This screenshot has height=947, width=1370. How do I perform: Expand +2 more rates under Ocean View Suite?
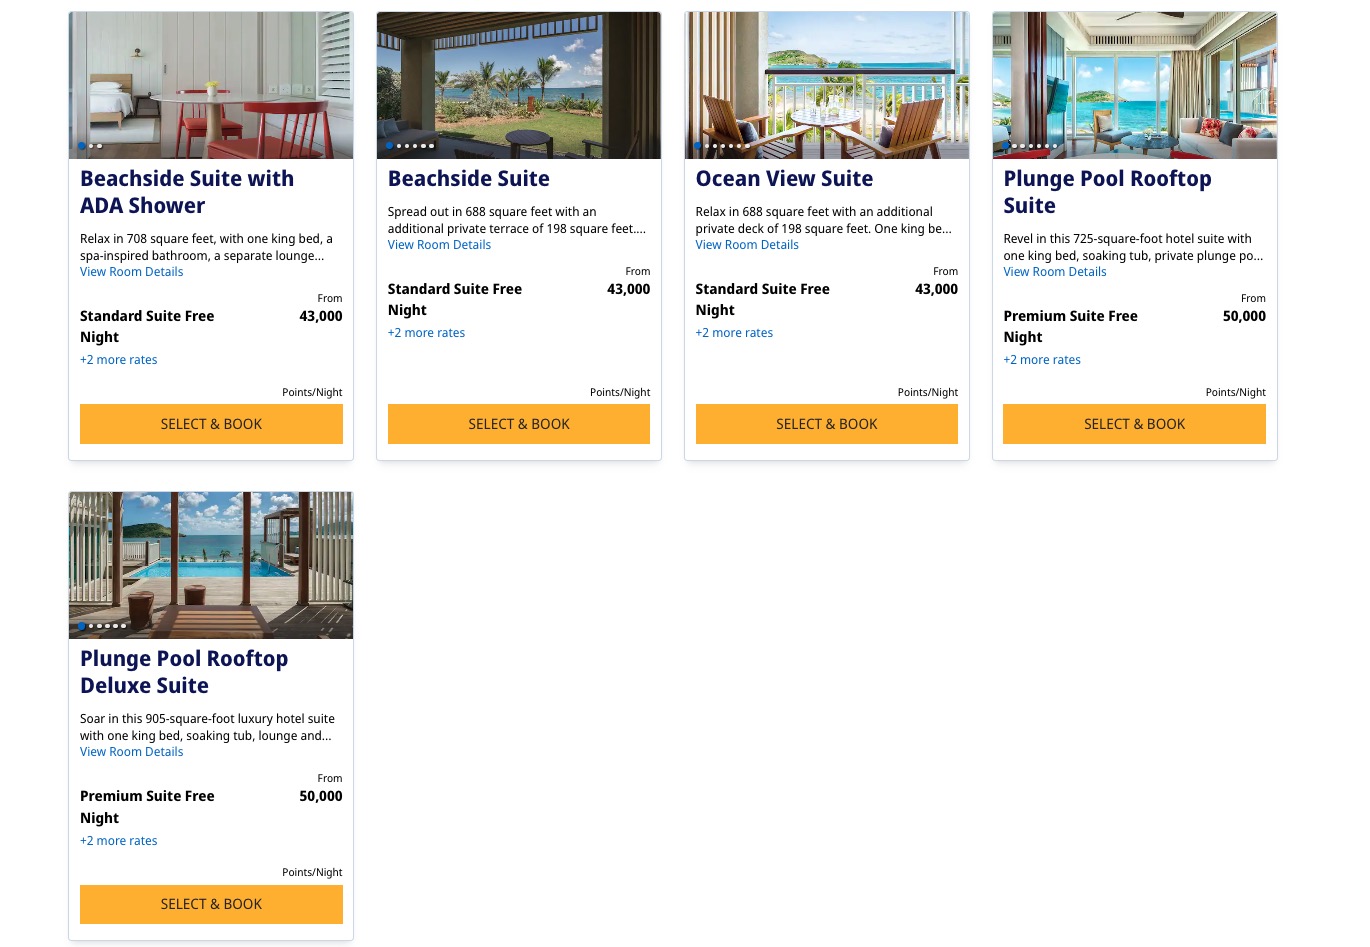(734, 332)
